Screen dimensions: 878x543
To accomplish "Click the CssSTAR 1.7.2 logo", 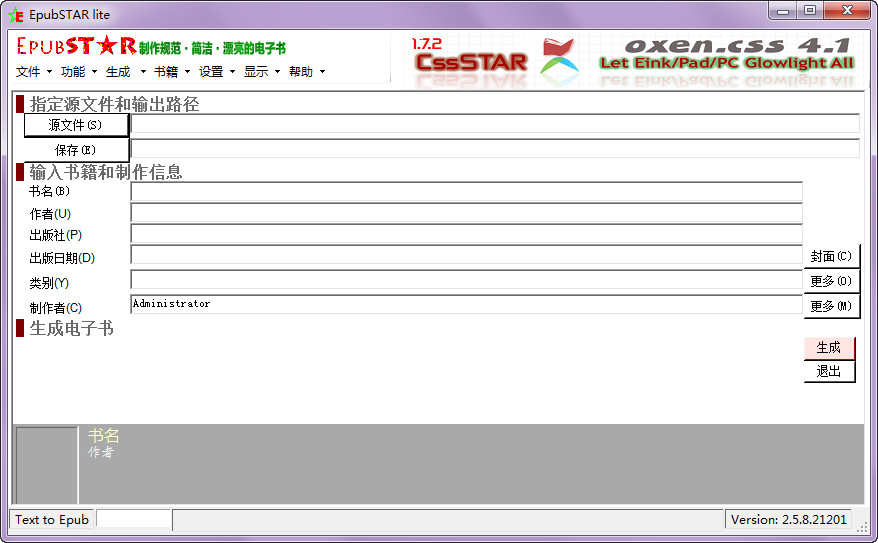I will click(469, 56).
